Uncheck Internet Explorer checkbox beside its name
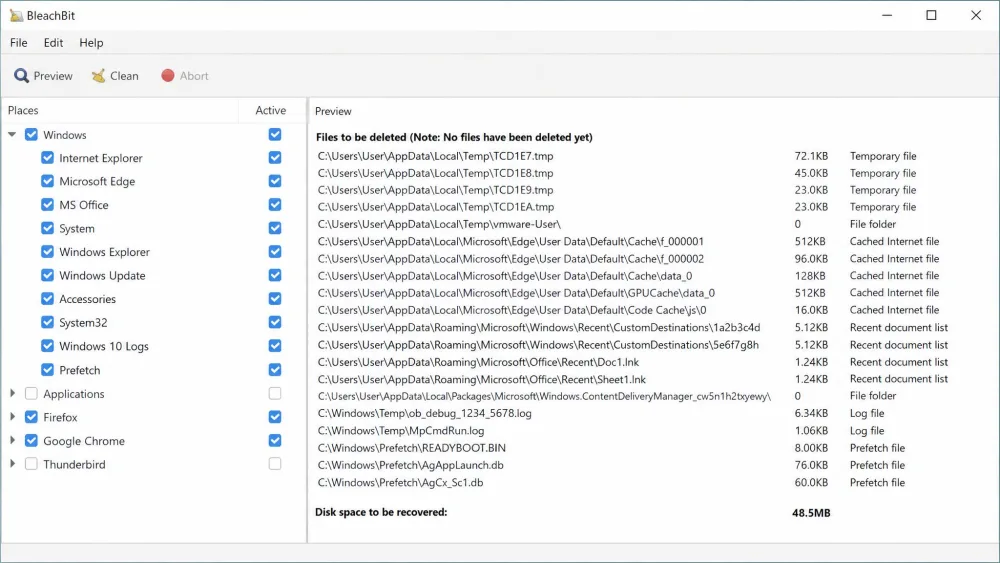Image resolution: width=1000 pixels, height=563 pixels. (x=47, y=157)
